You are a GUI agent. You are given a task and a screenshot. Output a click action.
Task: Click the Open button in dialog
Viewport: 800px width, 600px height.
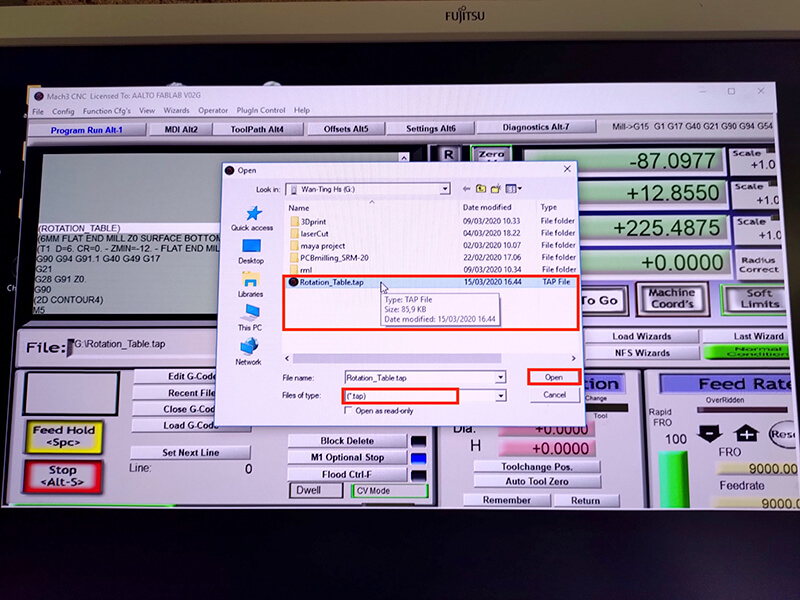point(553,377)
